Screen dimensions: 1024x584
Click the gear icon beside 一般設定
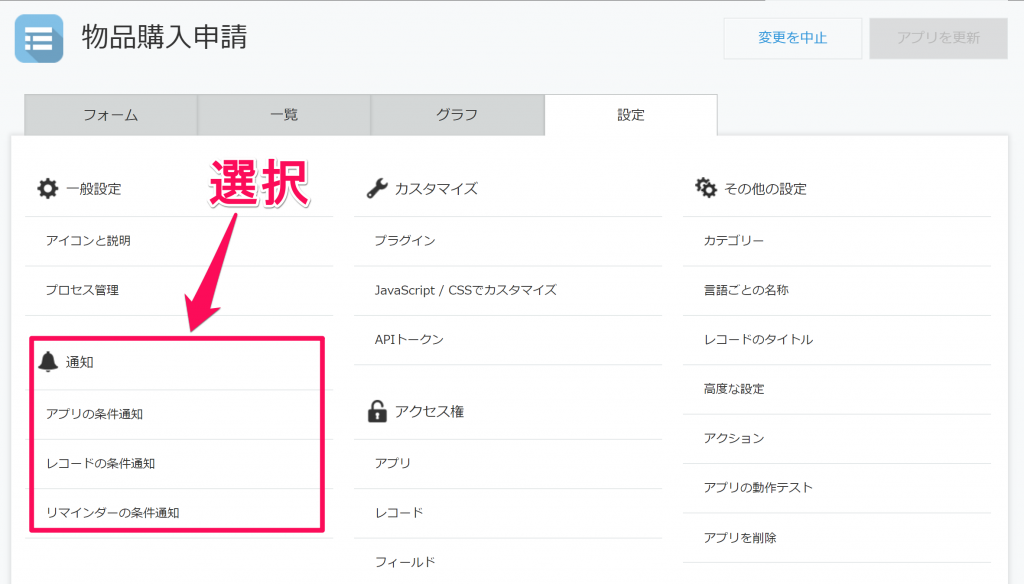pyautogui.click(x=48, y=189)
